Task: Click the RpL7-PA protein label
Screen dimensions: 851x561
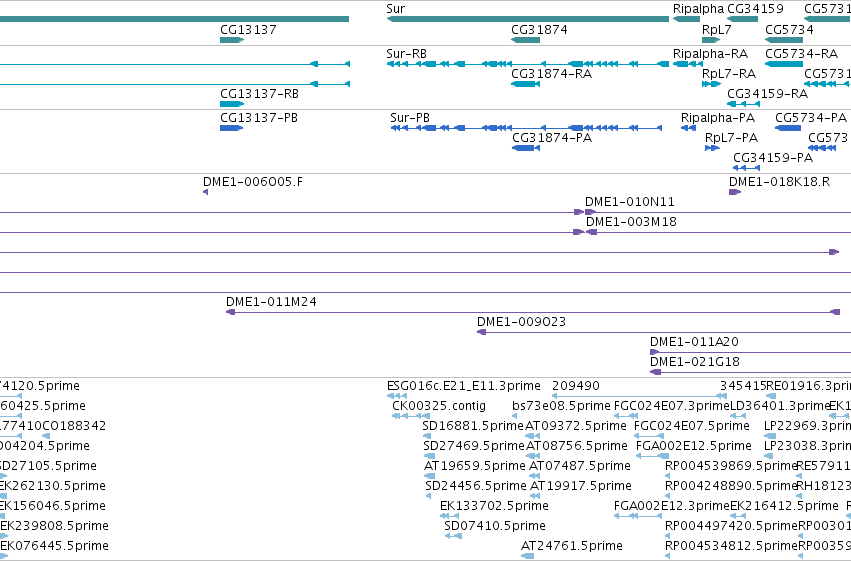Action: pyautogui.click(x=731, y=138)
